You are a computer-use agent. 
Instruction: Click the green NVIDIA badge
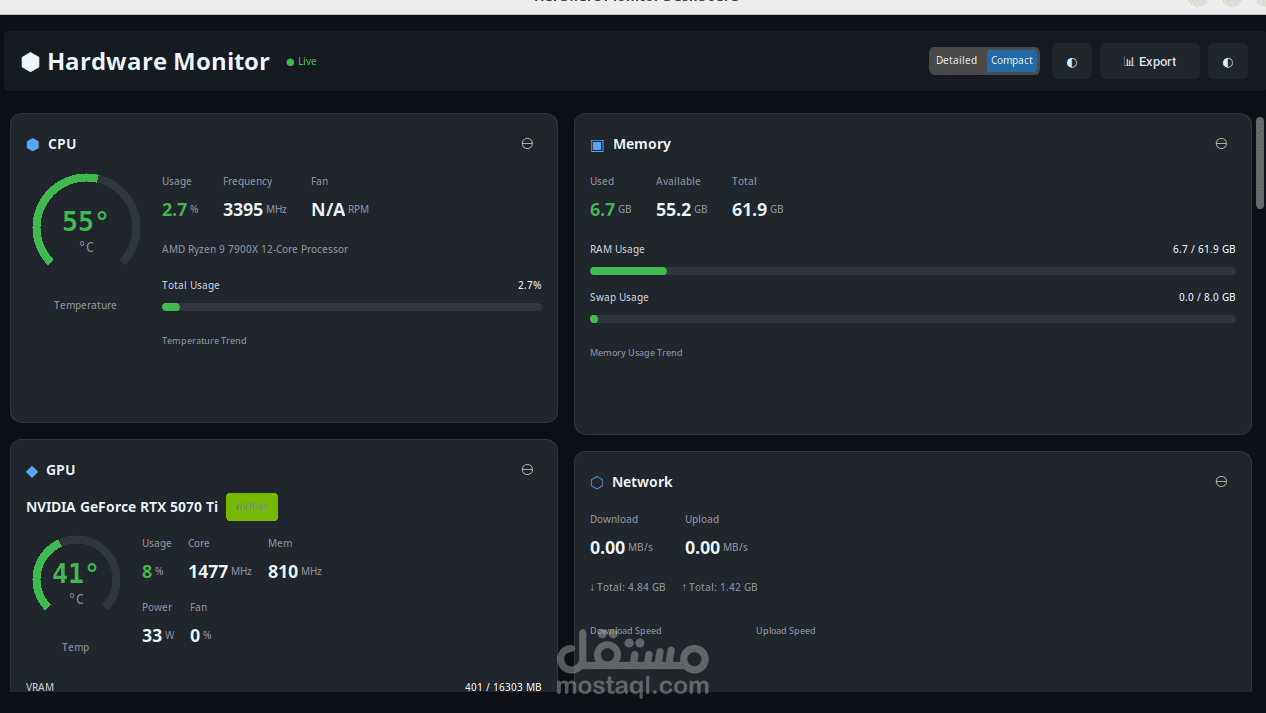[252, 507]
